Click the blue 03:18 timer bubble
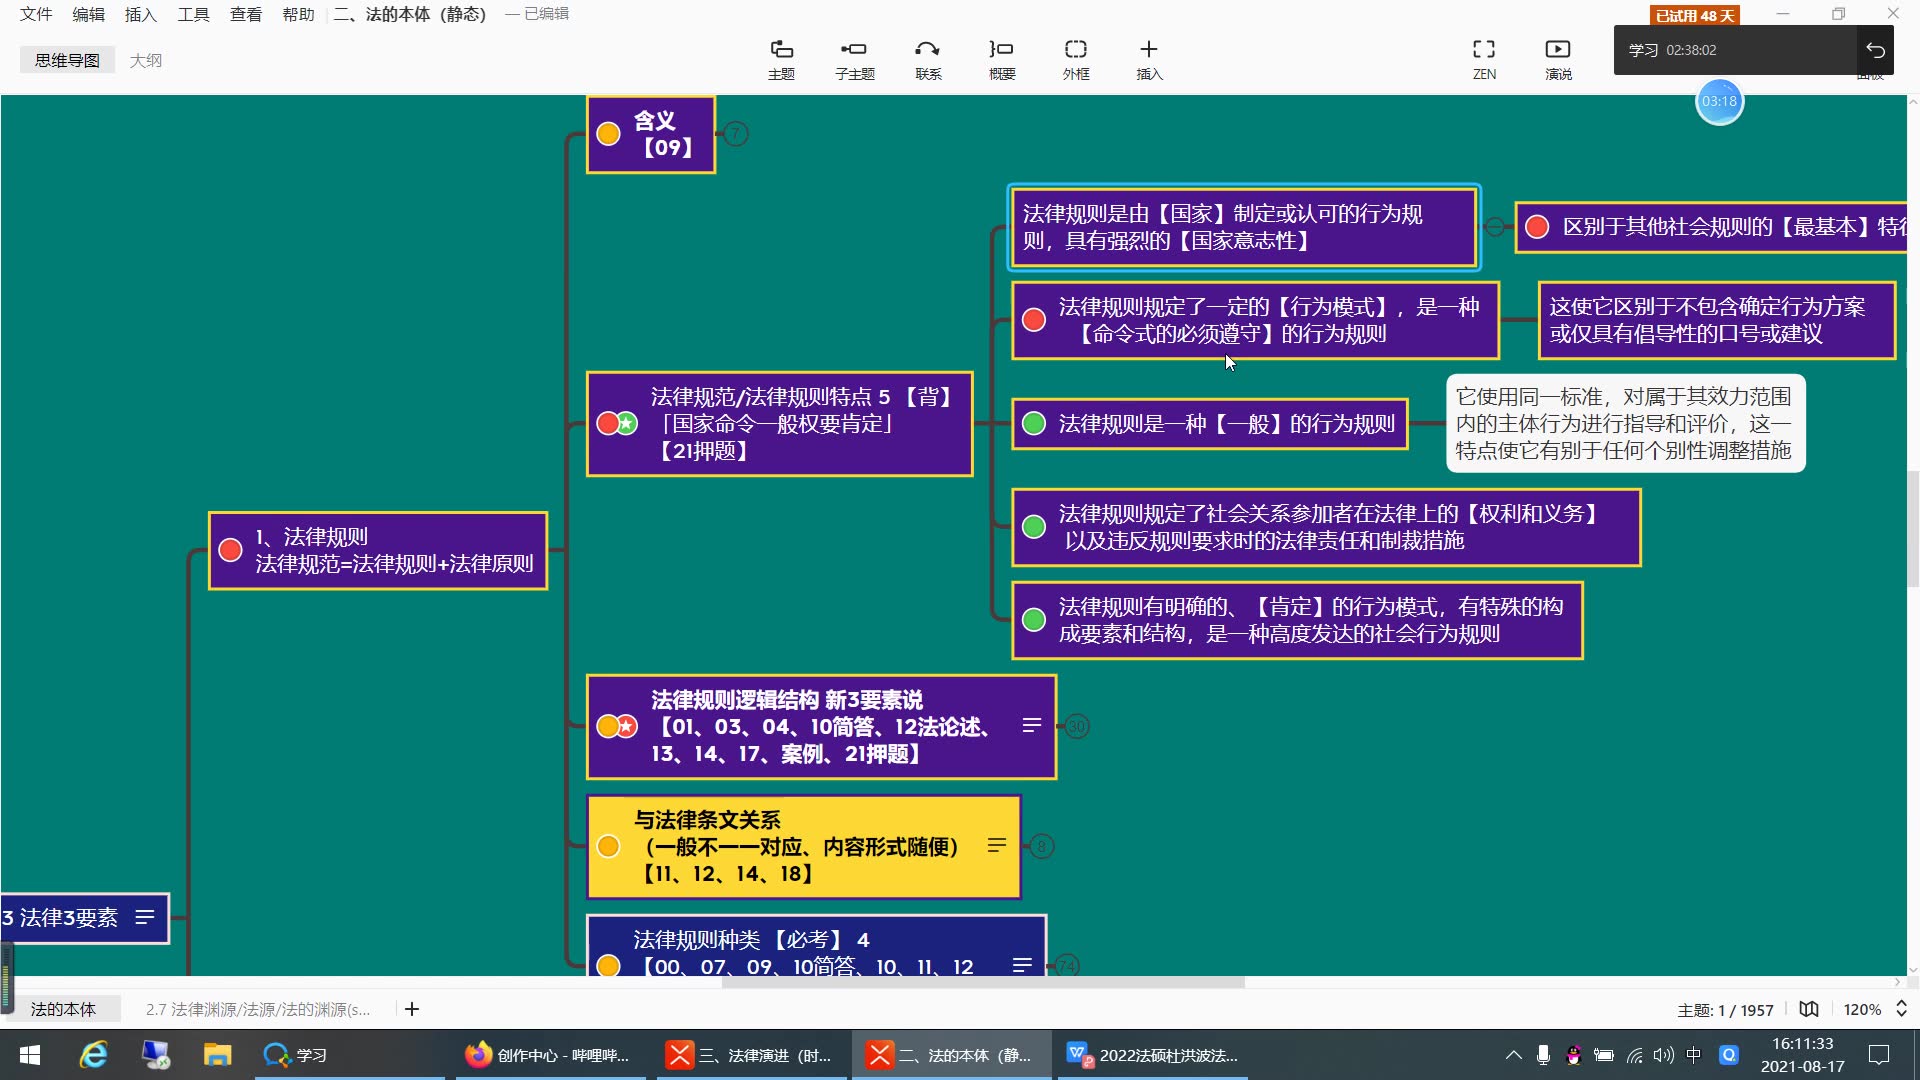 click(x=1719, y=101)
